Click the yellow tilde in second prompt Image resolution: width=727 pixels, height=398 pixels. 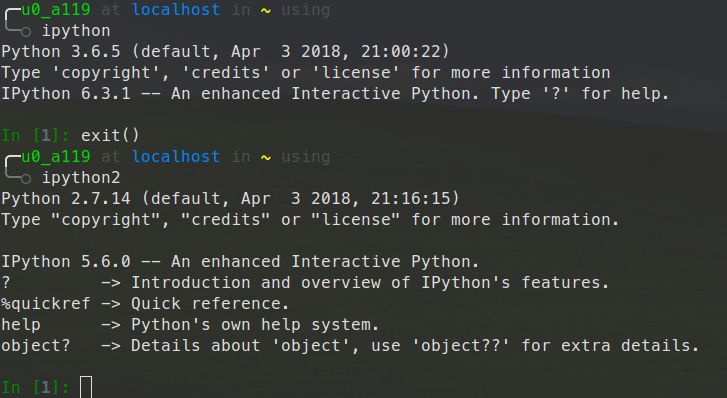[x=266, y=158]
